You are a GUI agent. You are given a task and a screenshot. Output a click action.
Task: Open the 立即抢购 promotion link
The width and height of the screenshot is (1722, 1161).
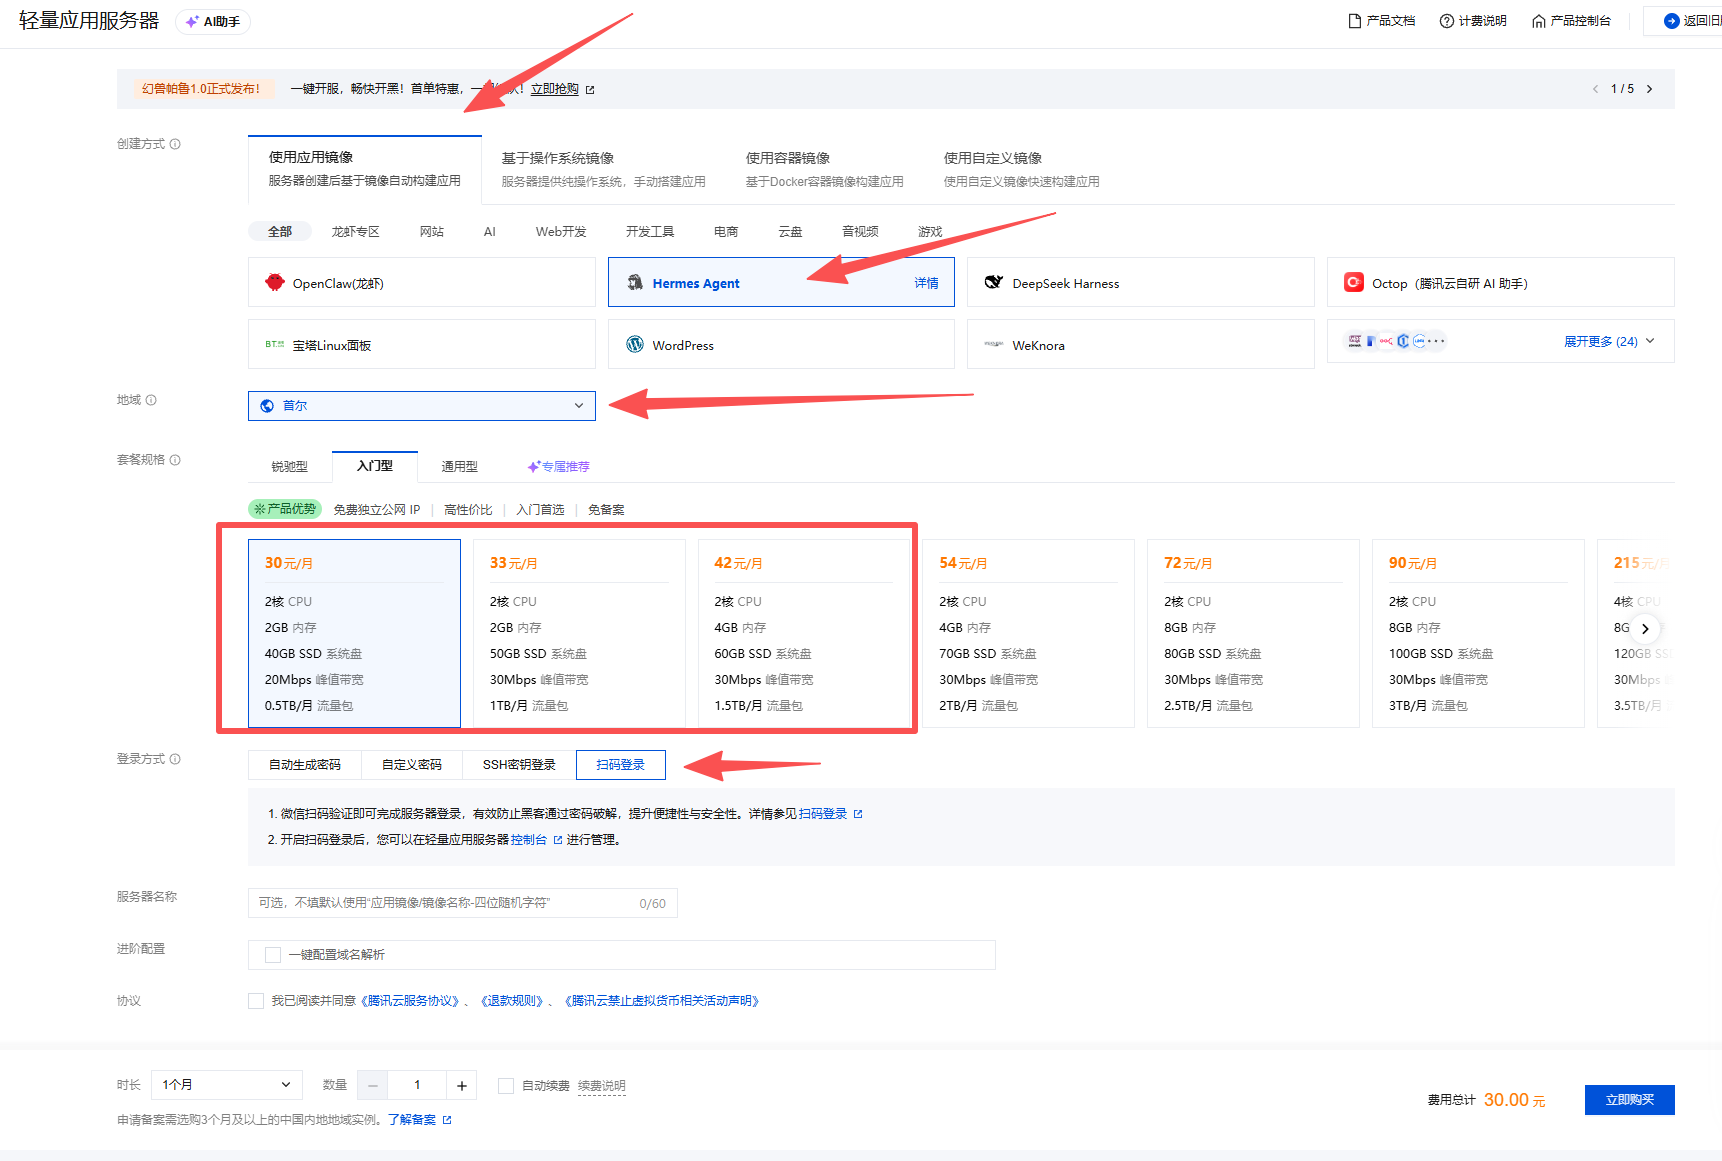[555, 89]
